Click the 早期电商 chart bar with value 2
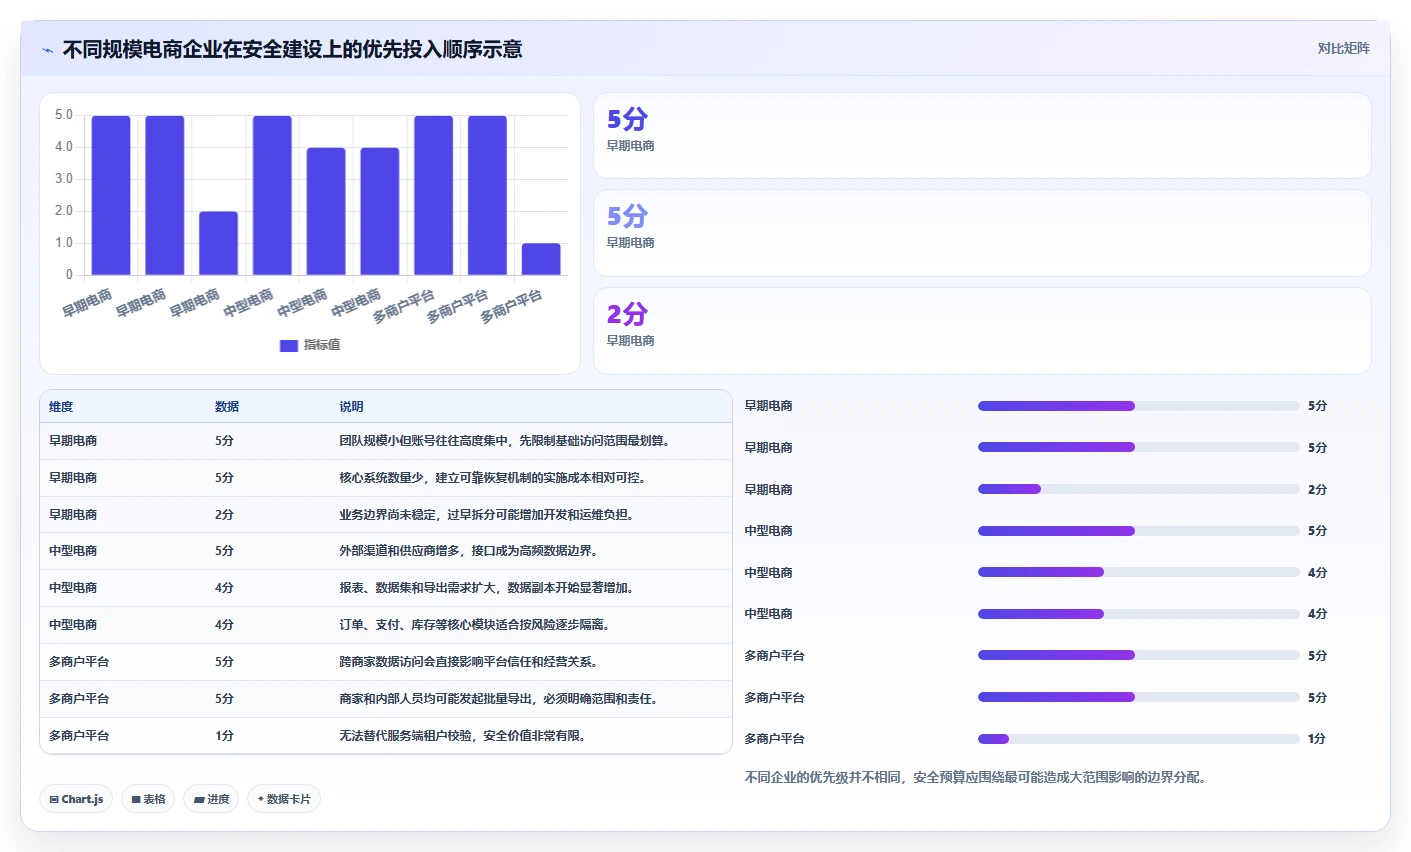 [x=218, y=243]
